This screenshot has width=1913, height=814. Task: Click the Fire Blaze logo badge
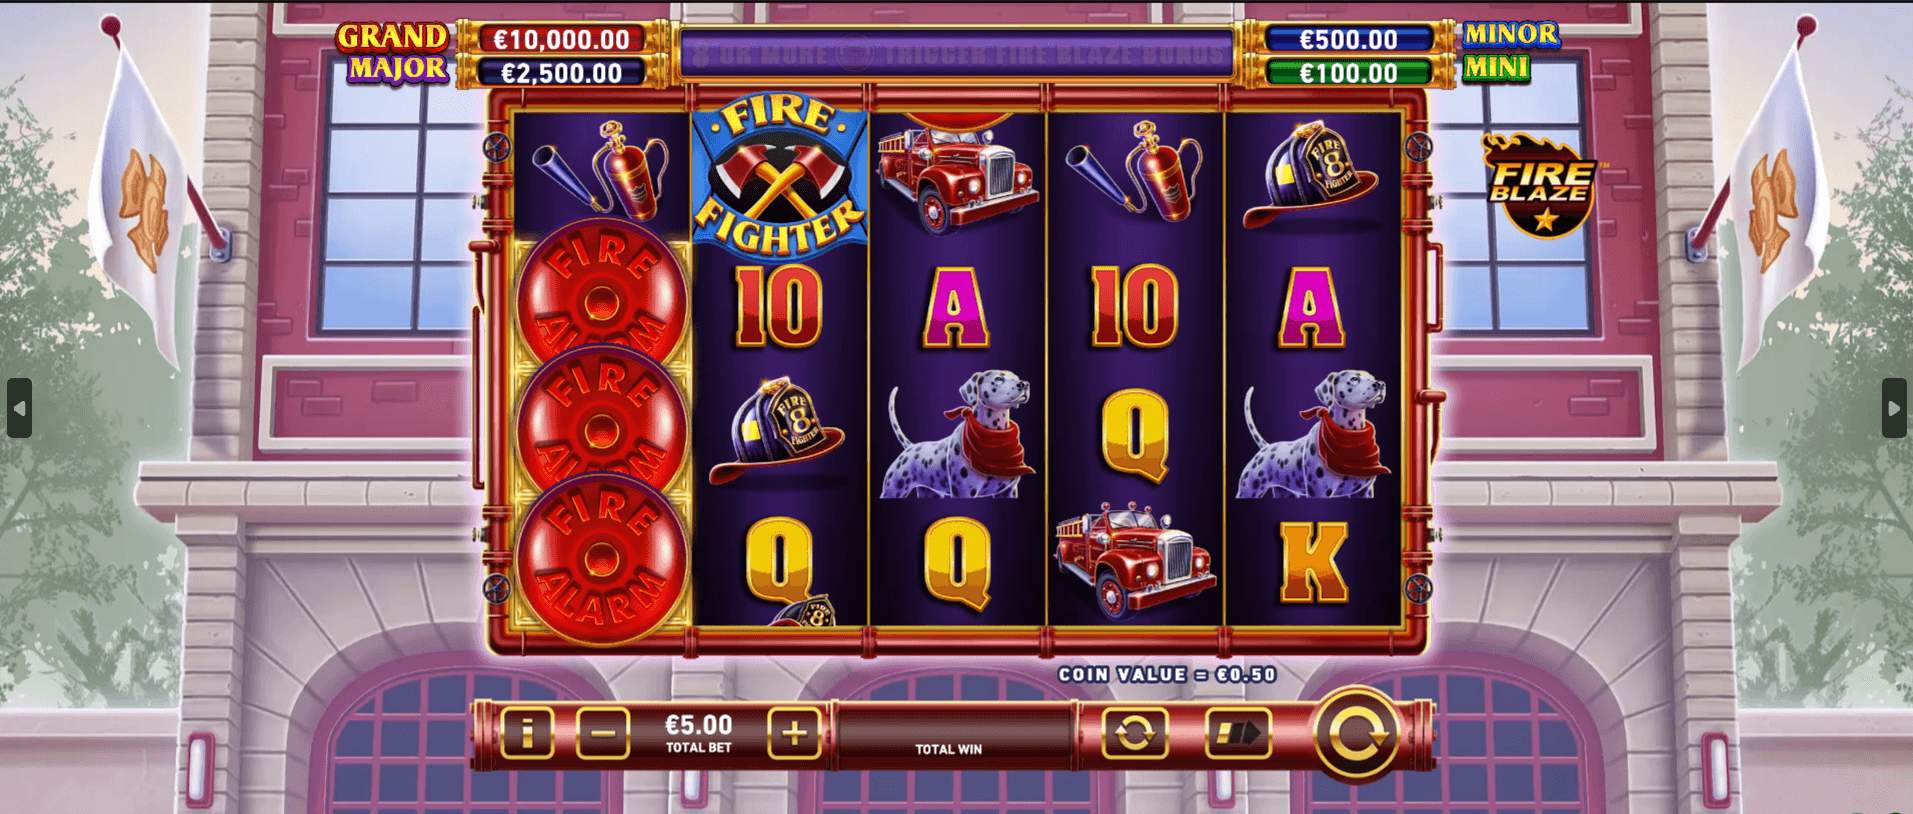pyautogui.click(x=1540, y=186)
